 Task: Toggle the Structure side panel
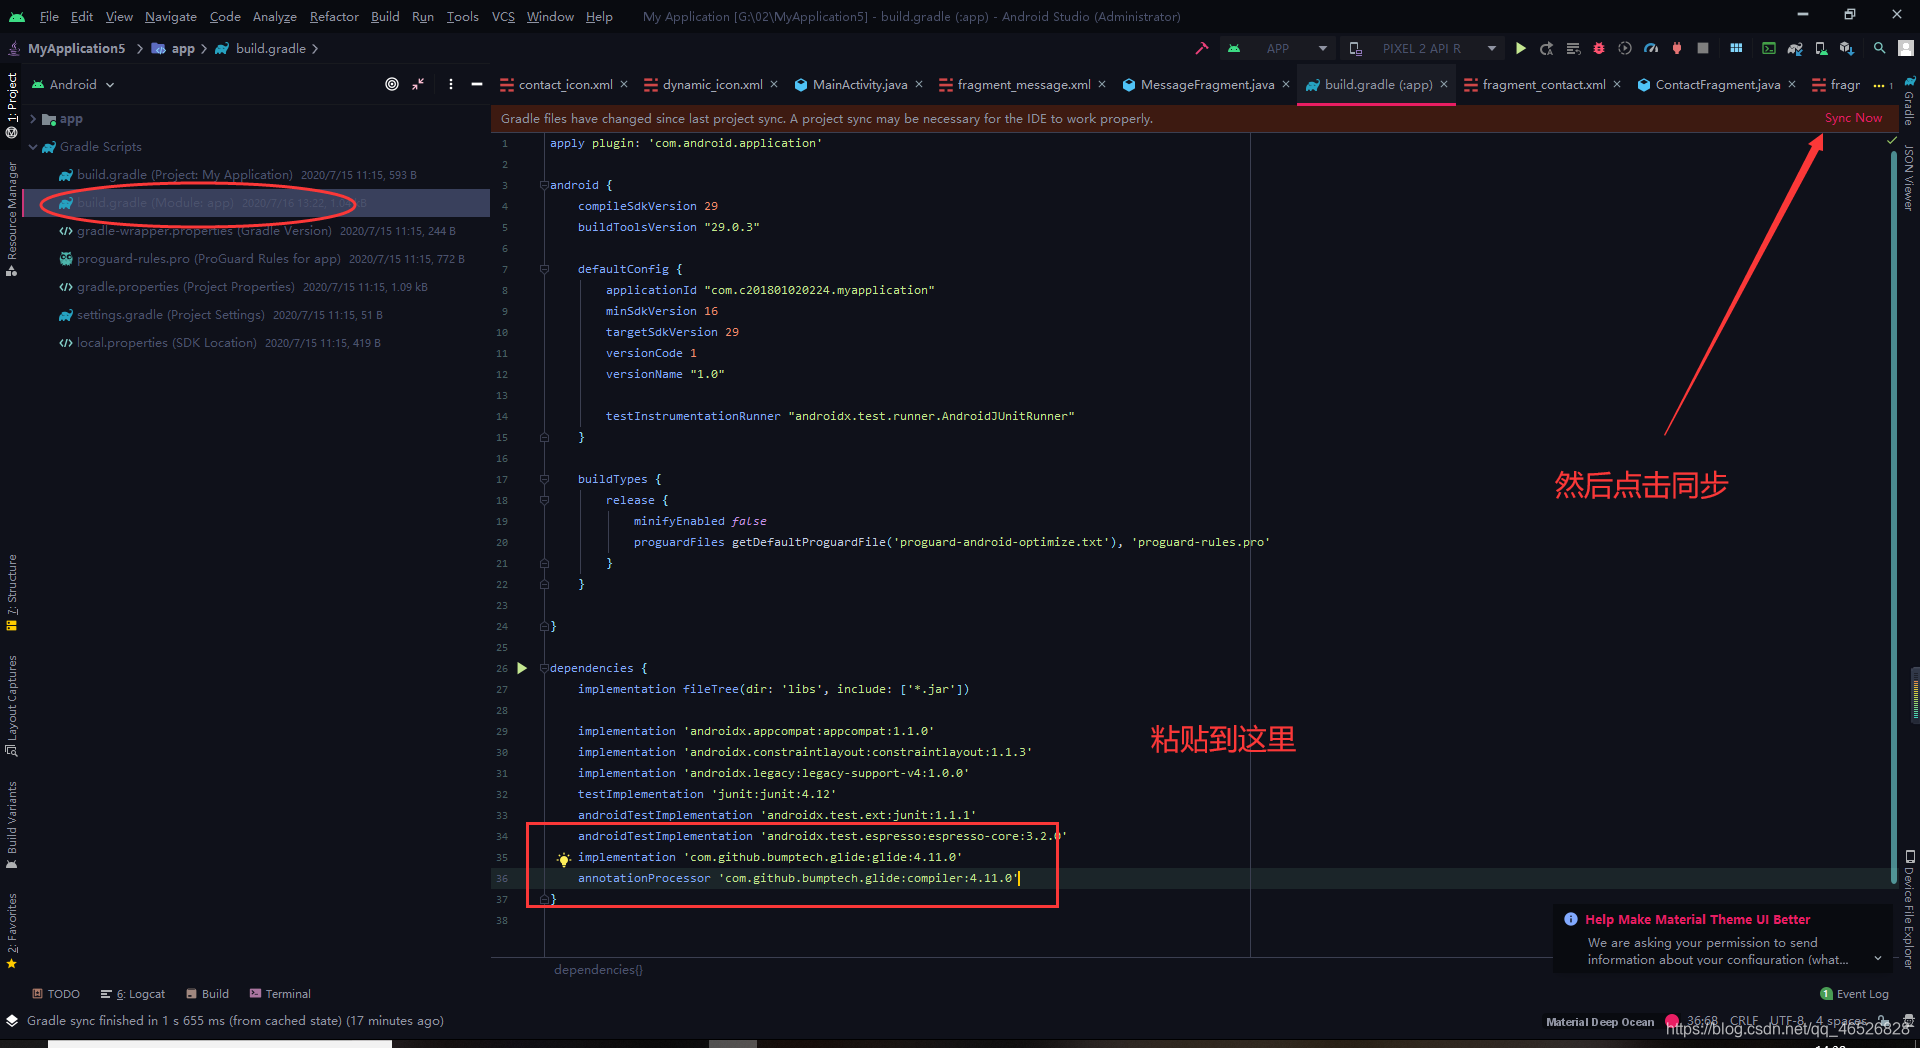12,592
